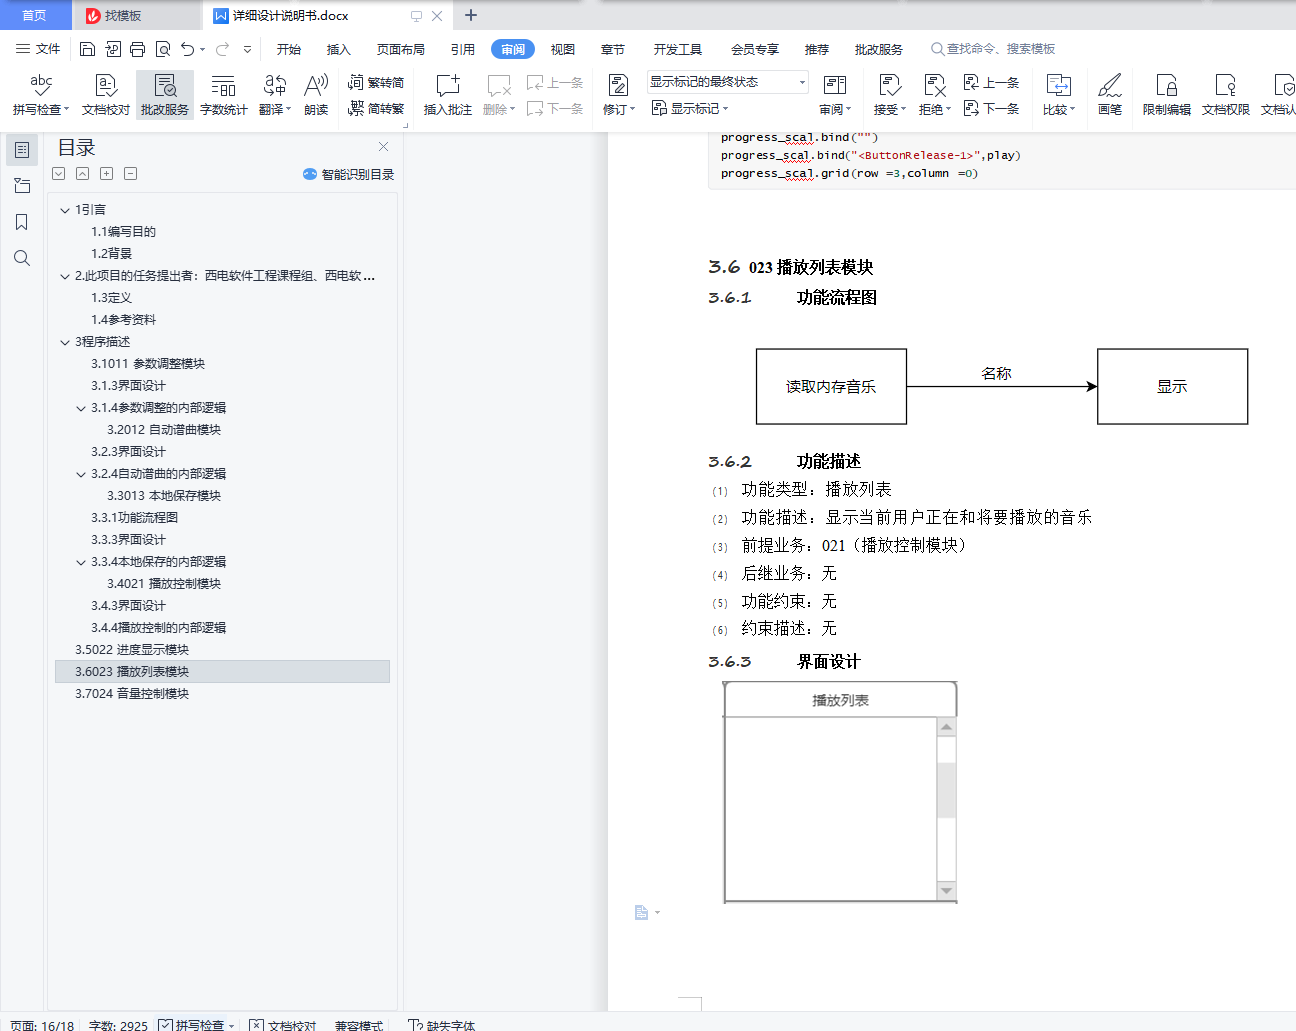Open the outline panel icon in sidebar
The height and width of the screenshot is (1031, 1296).
pos(22,150)
